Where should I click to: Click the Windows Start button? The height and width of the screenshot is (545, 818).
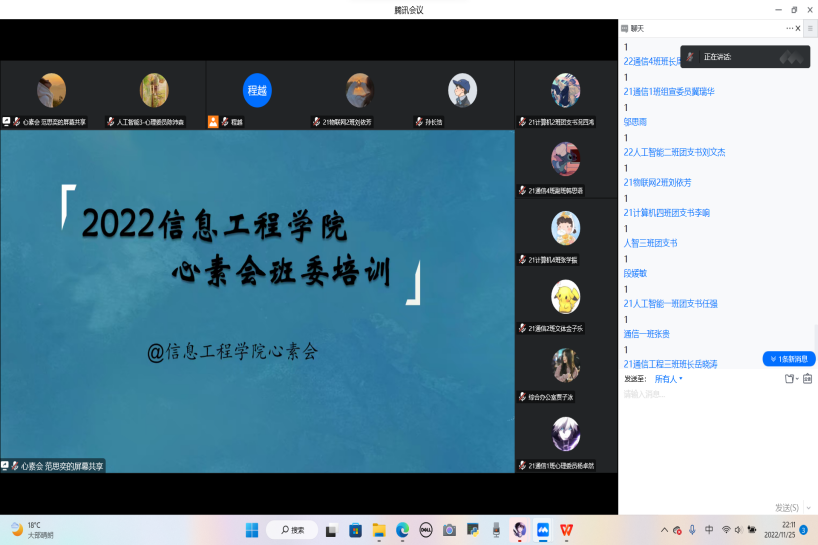pos(252,530)
